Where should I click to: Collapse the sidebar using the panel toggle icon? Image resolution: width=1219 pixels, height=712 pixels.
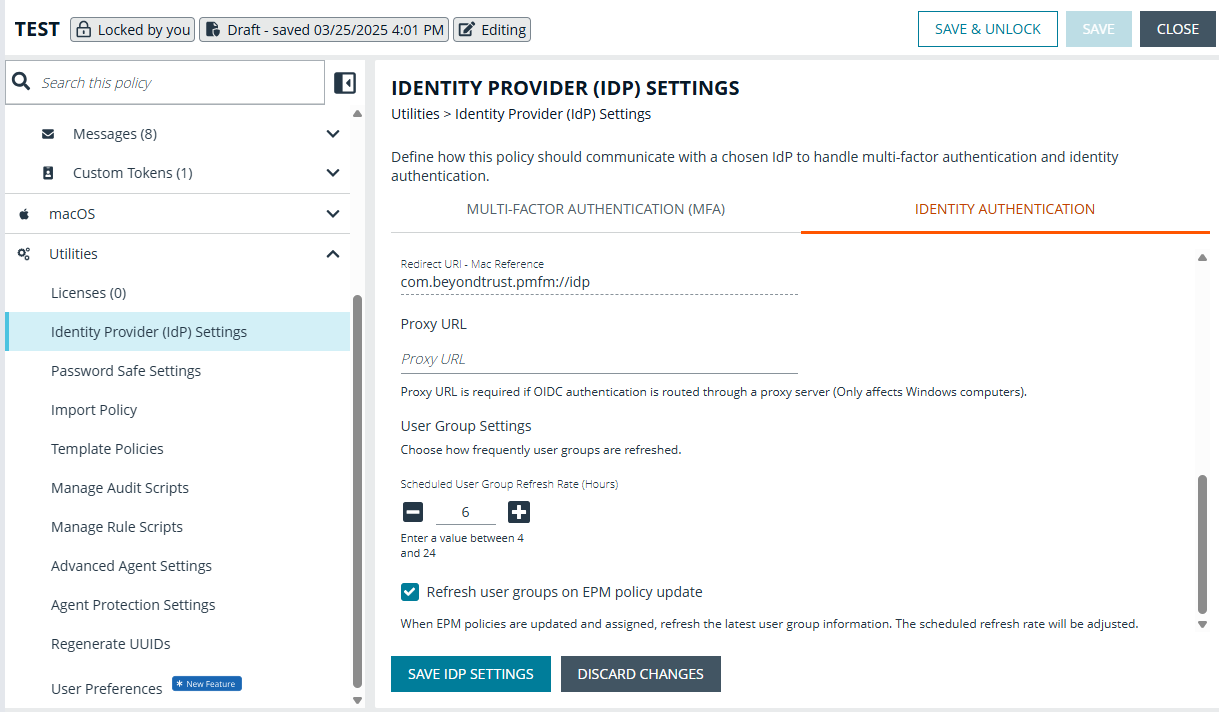tap(345, 83)
